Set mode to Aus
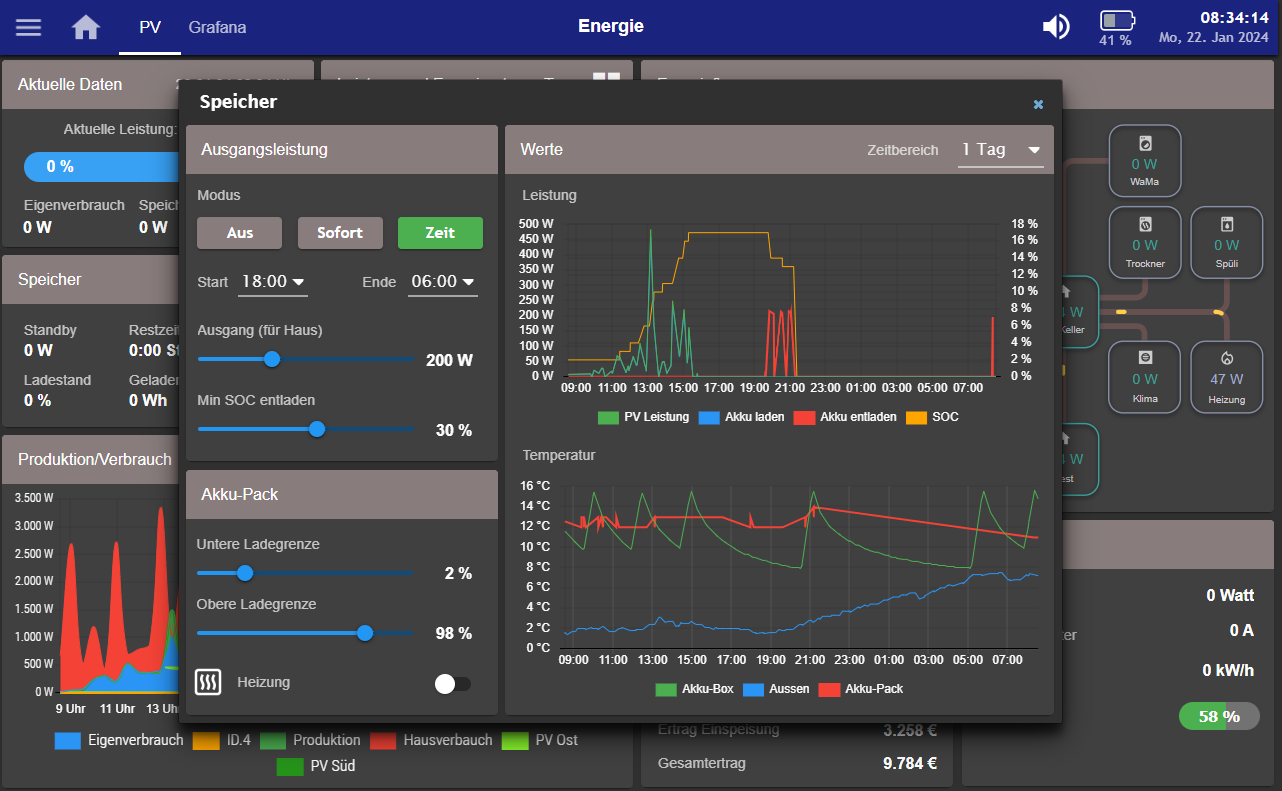Viewport: 1282px width, 791px height. tap(240, 233)
